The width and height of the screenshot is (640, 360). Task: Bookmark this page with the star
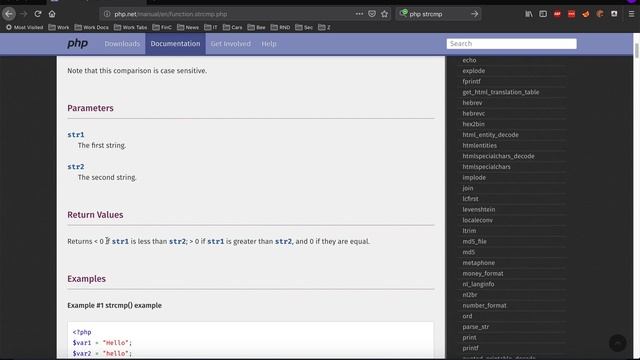pyautogui.click(x=384, y=14)
